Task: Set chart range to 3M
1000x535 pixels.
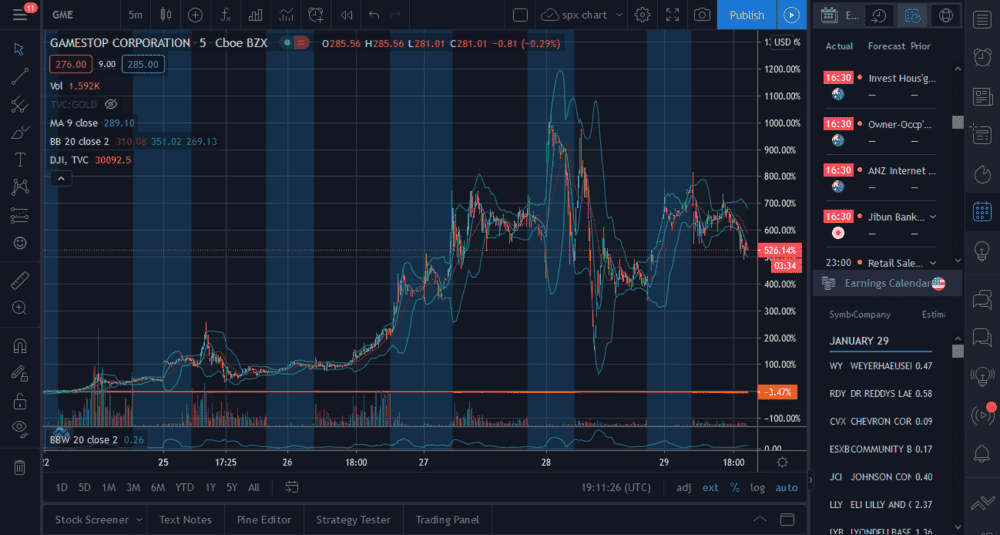Action: click(x=133, y=487)
